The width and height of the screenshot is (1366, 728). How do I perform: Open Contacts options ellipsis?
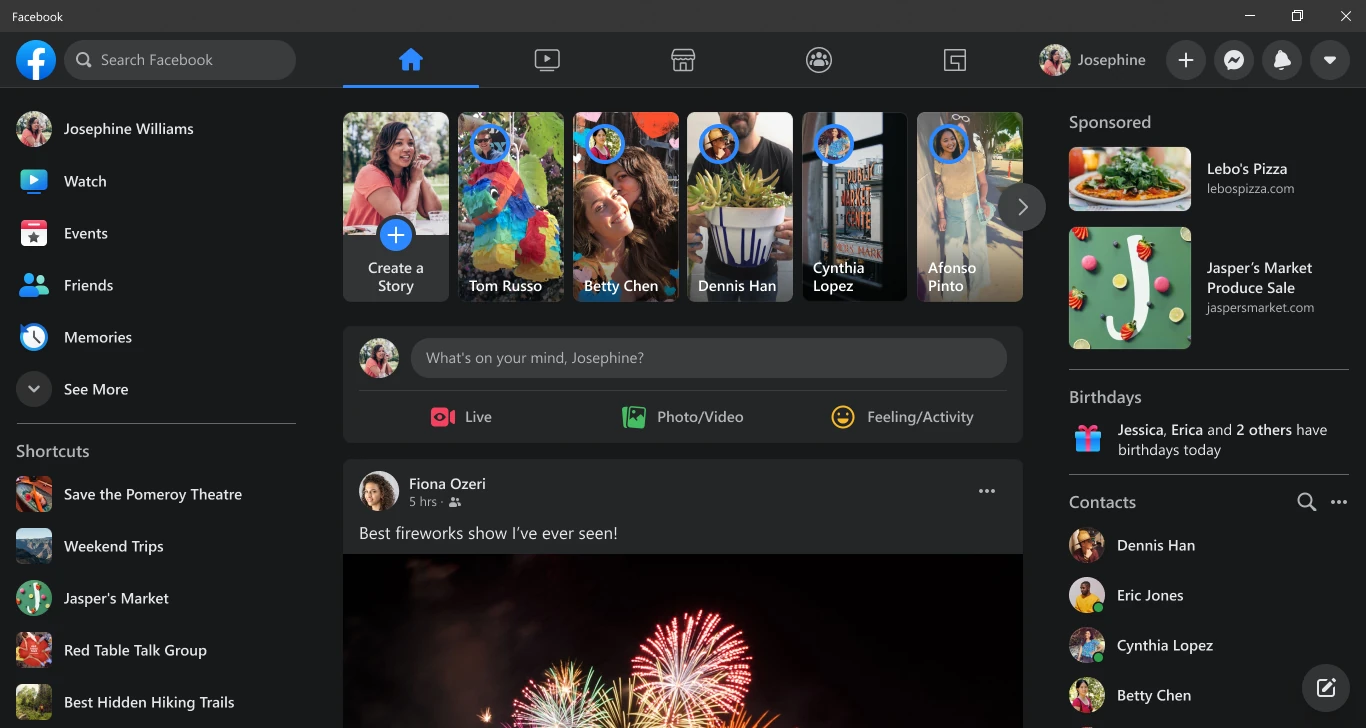coord(1339,502)
